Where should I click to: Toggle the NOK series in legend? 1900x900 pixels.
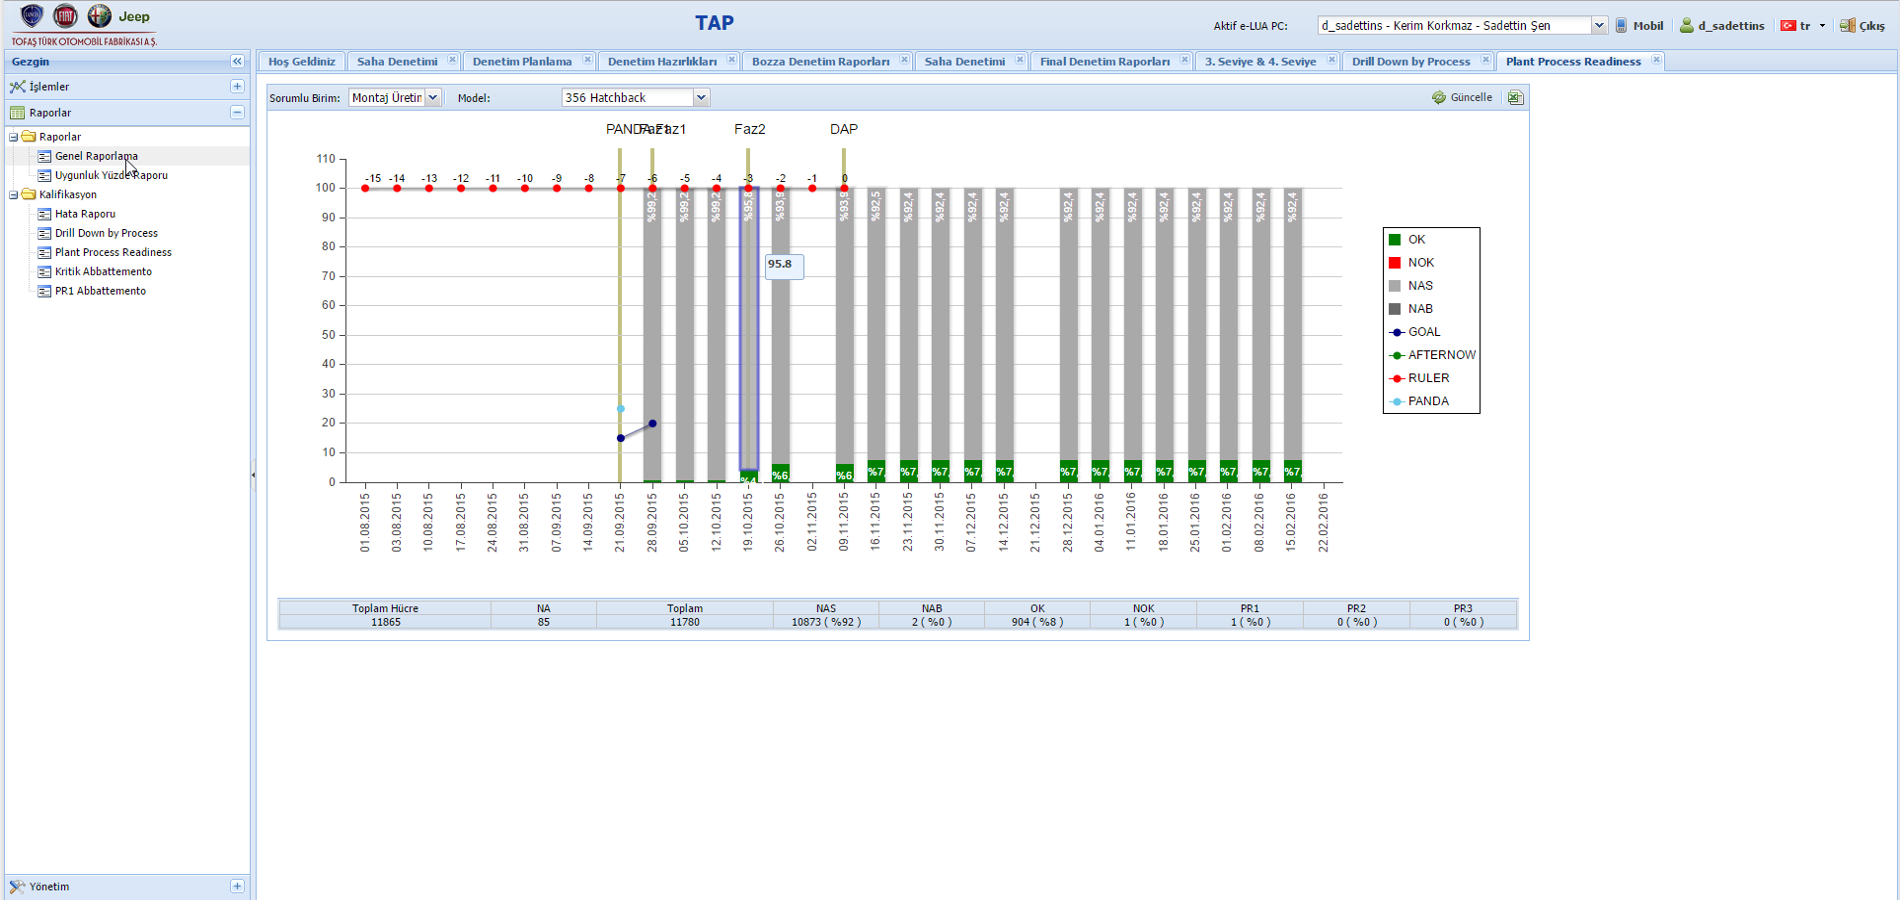[1411, 263]
